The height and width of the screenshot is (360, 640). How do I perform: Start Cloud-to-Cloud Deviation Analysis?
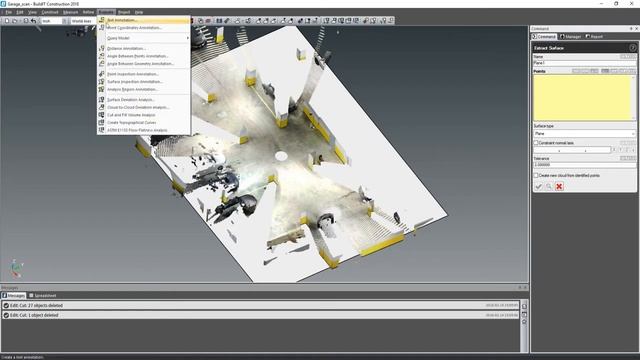click(x=143, y=107)
